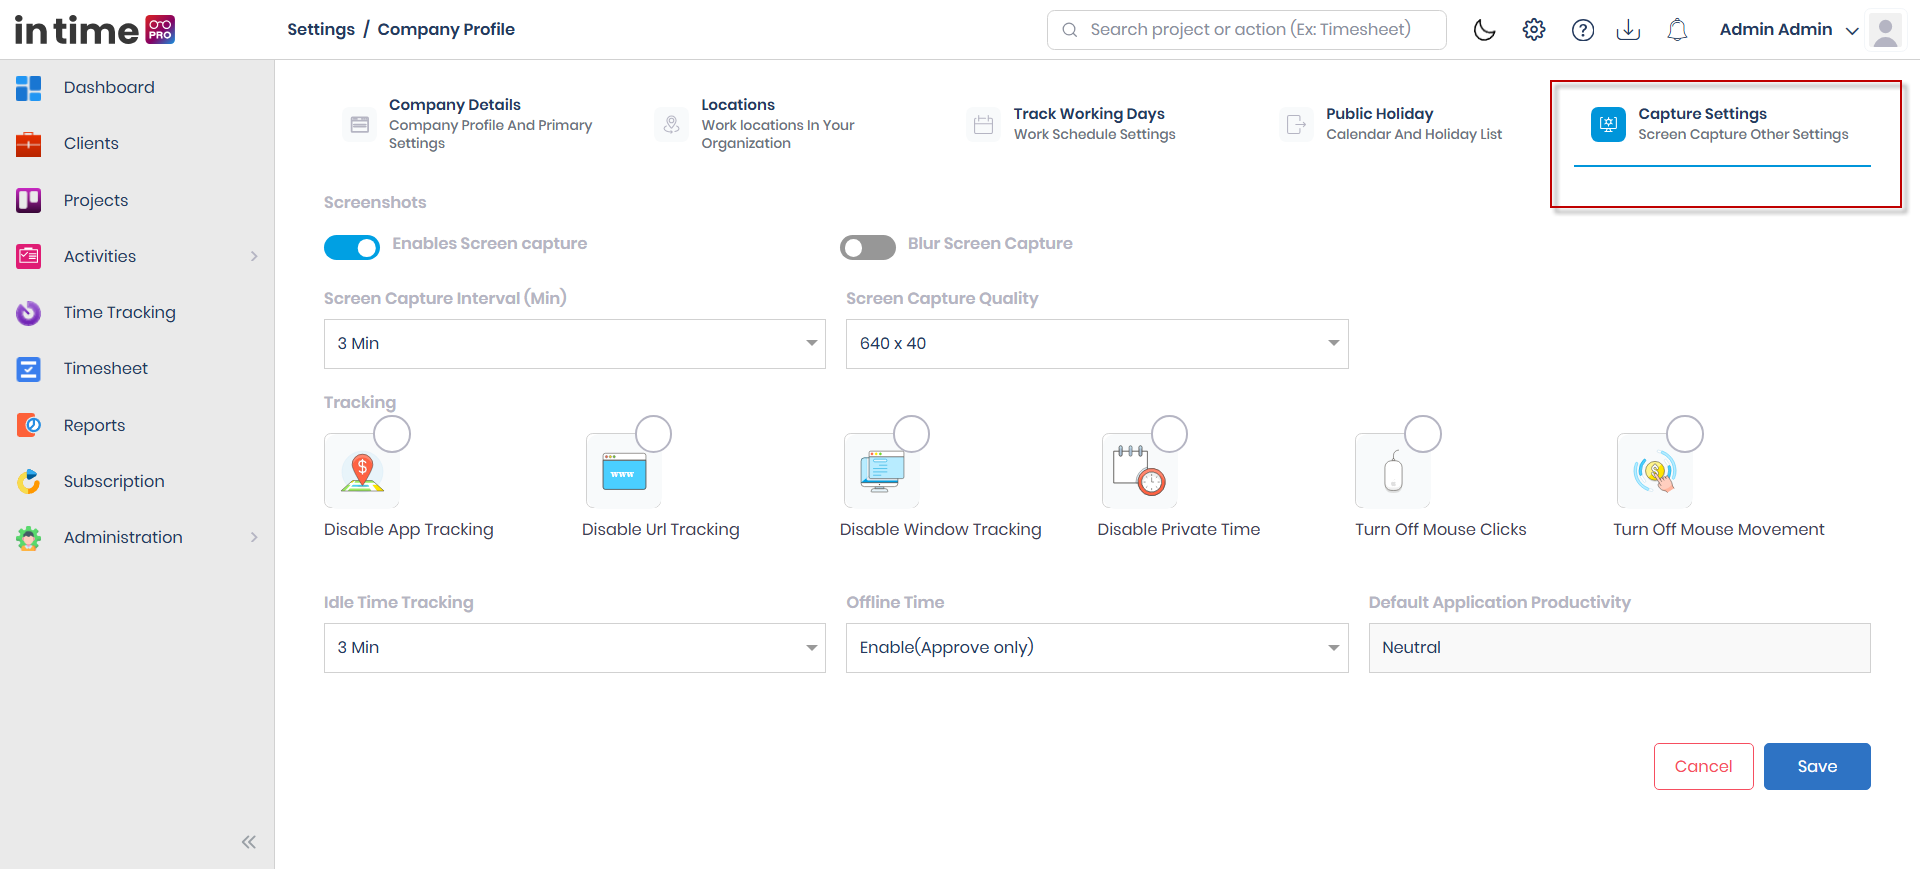
Task: Click the Subscription sidebar icon
Action: pos(29,482)
